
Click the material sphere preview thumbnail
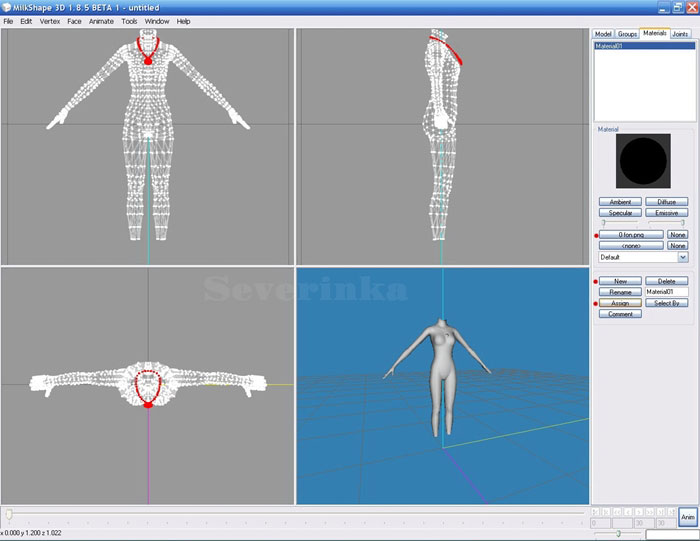[x=644, y=162]
